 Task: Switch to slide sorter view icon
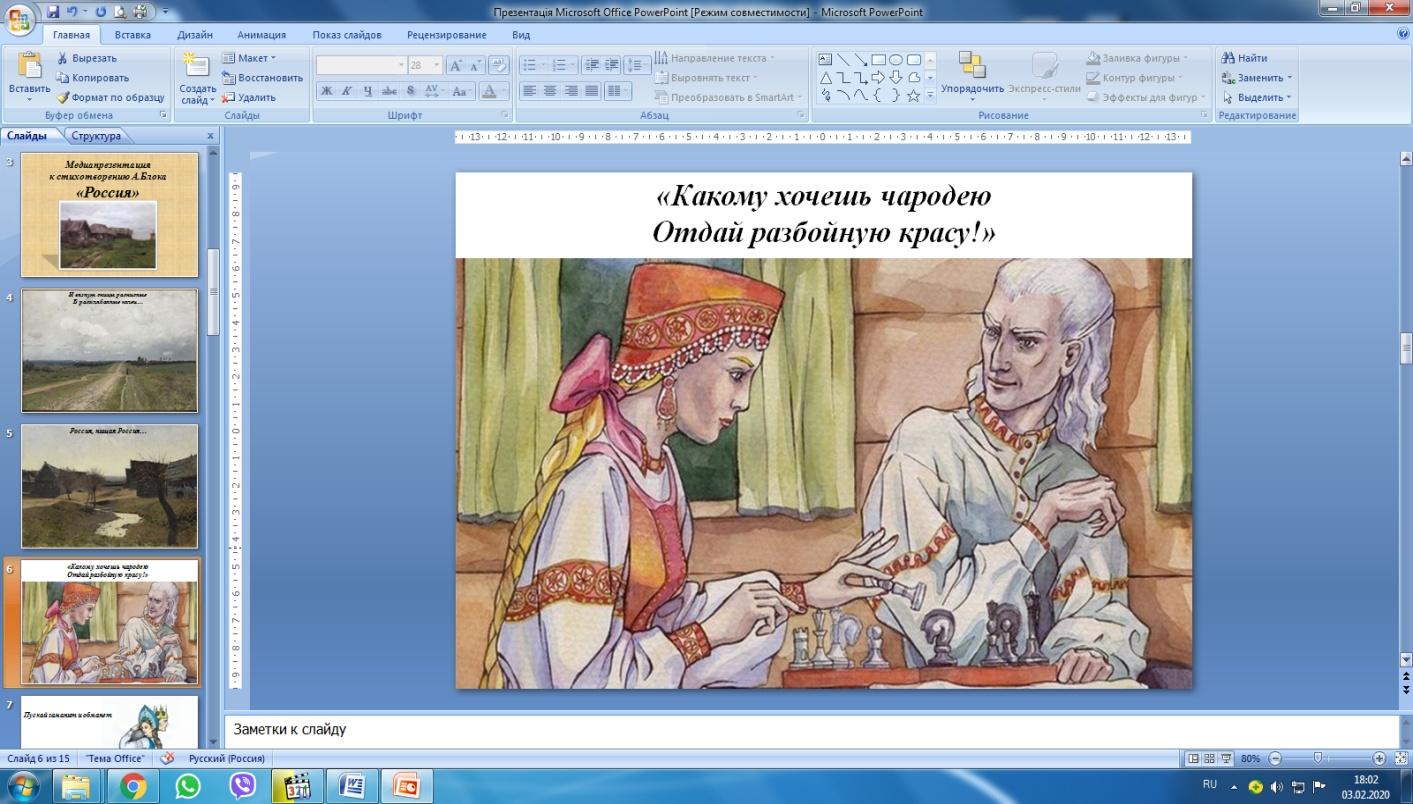tap(1208, 759)
